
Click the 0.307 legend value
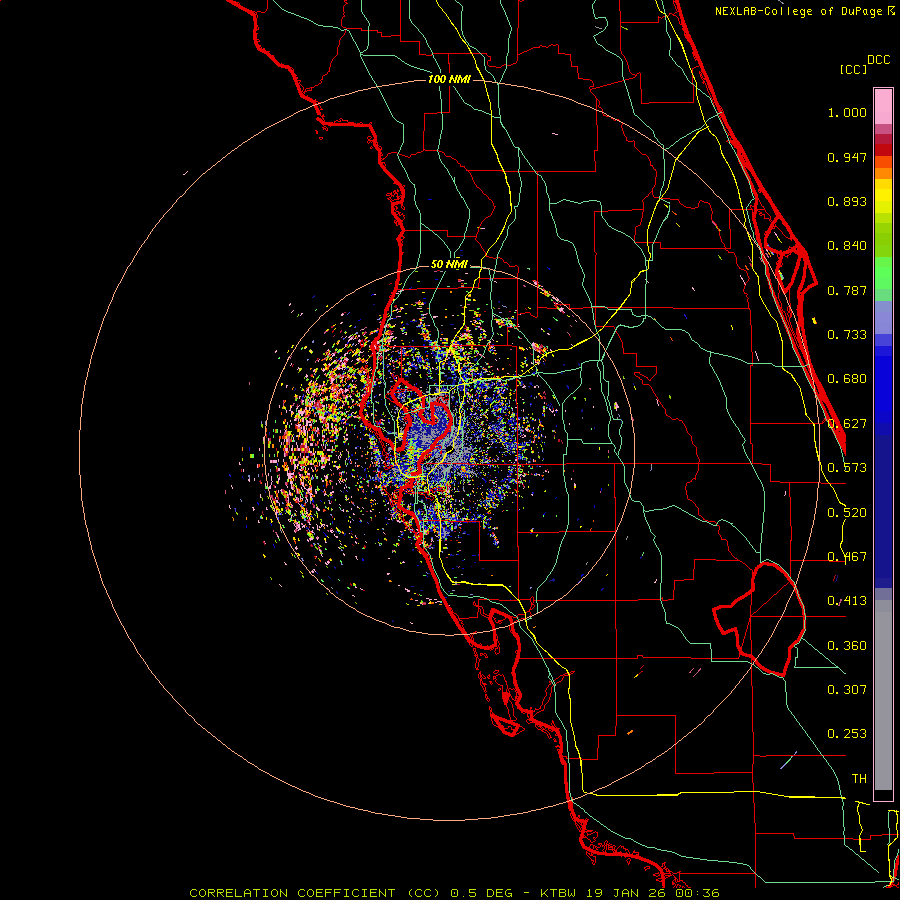pyautogui.click(x=847, y=689)
